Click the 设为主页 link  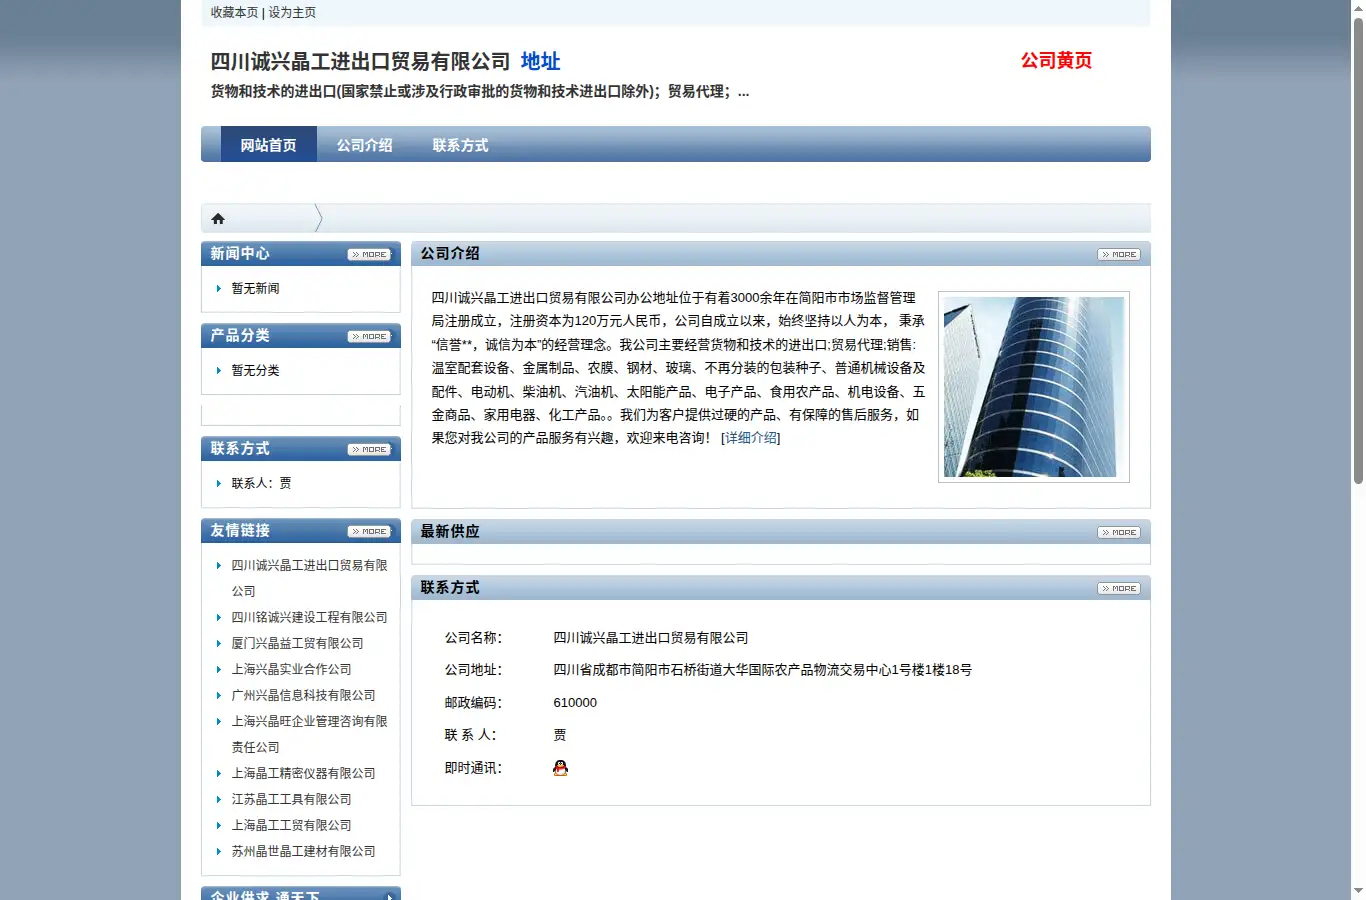point(292,12)
